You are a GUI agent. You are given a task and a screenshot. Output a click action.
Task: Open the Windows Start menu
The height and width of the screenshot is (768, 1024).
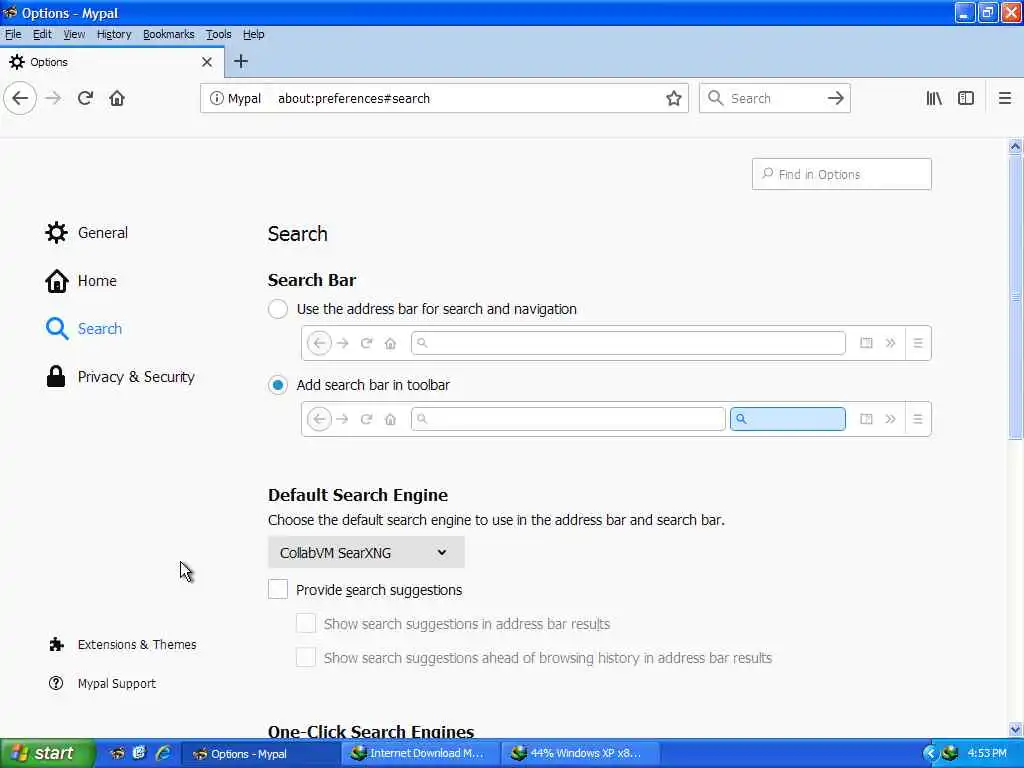[x=48, y=753]
